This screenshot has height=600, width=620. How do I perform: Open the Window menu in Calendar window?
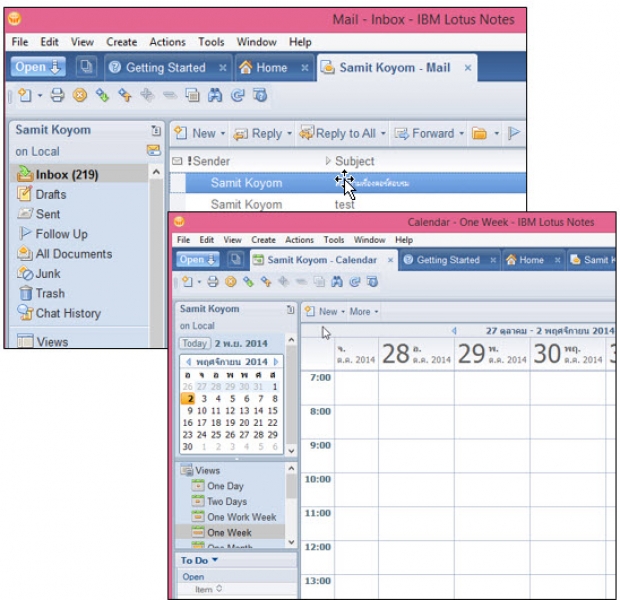point(369,240)
